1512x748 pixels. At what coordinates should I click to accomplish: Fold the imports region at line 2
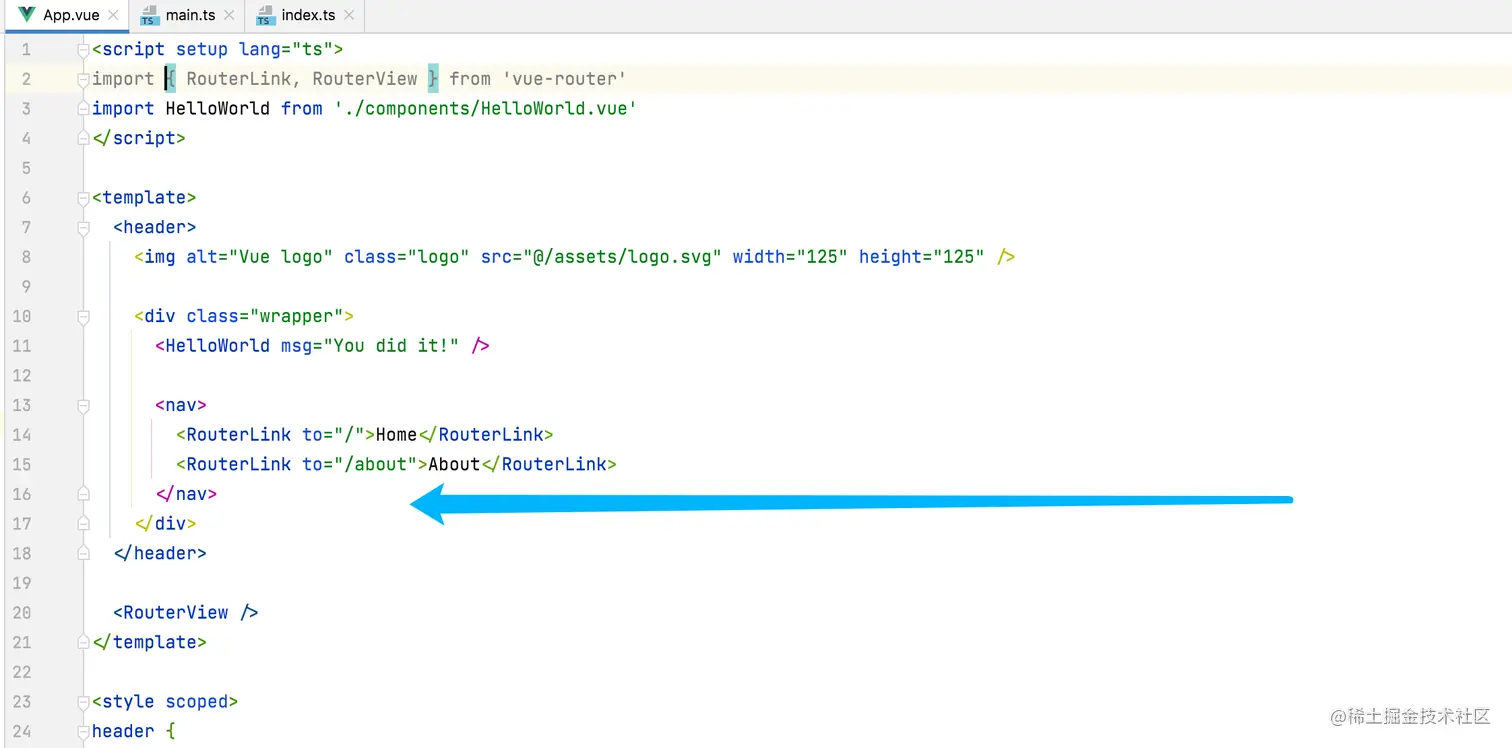pyautogui.click(x=84, y=79)
